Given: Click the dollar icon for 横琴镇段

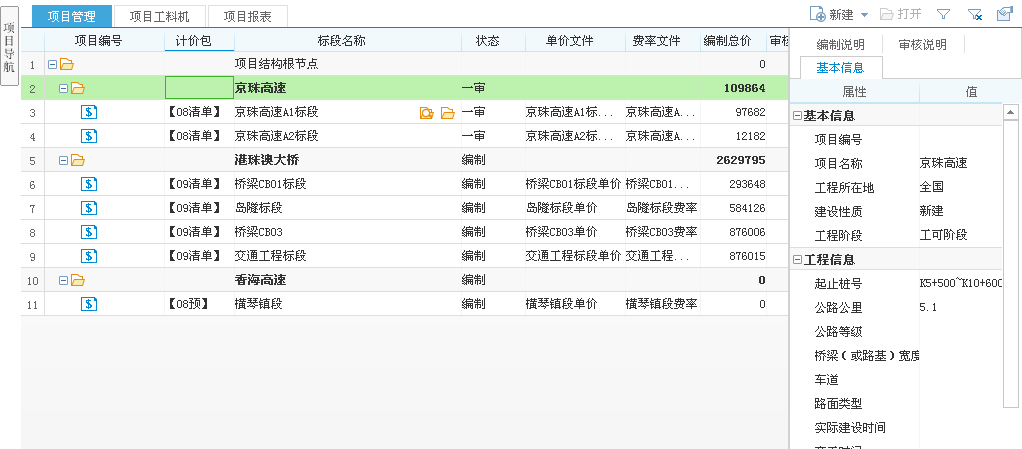Looking at the screenshot, I should tap(89, 304).
